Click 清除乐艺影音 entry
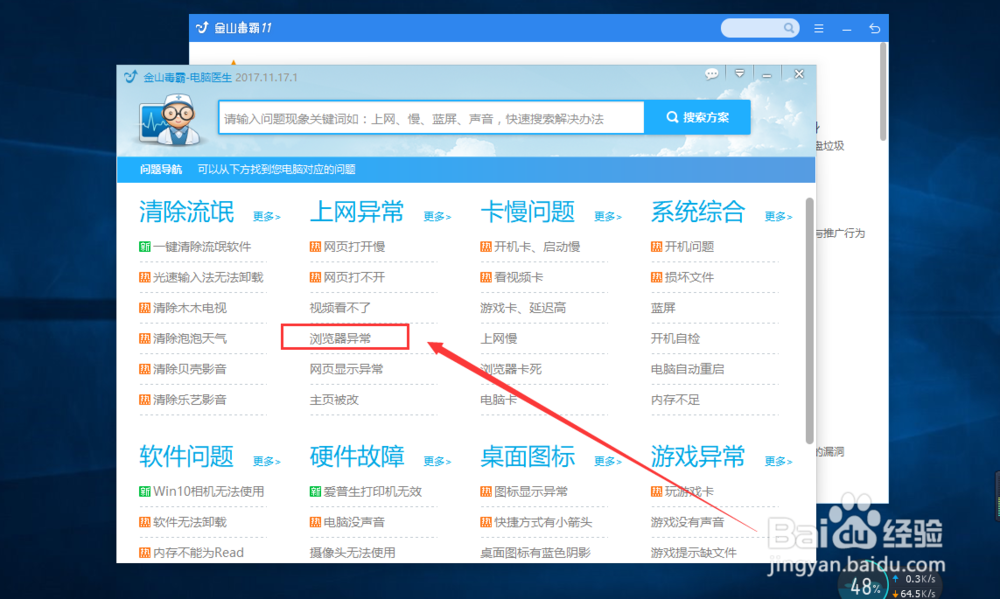This screenshot has width=1000, height=599. tap(183, 400)
